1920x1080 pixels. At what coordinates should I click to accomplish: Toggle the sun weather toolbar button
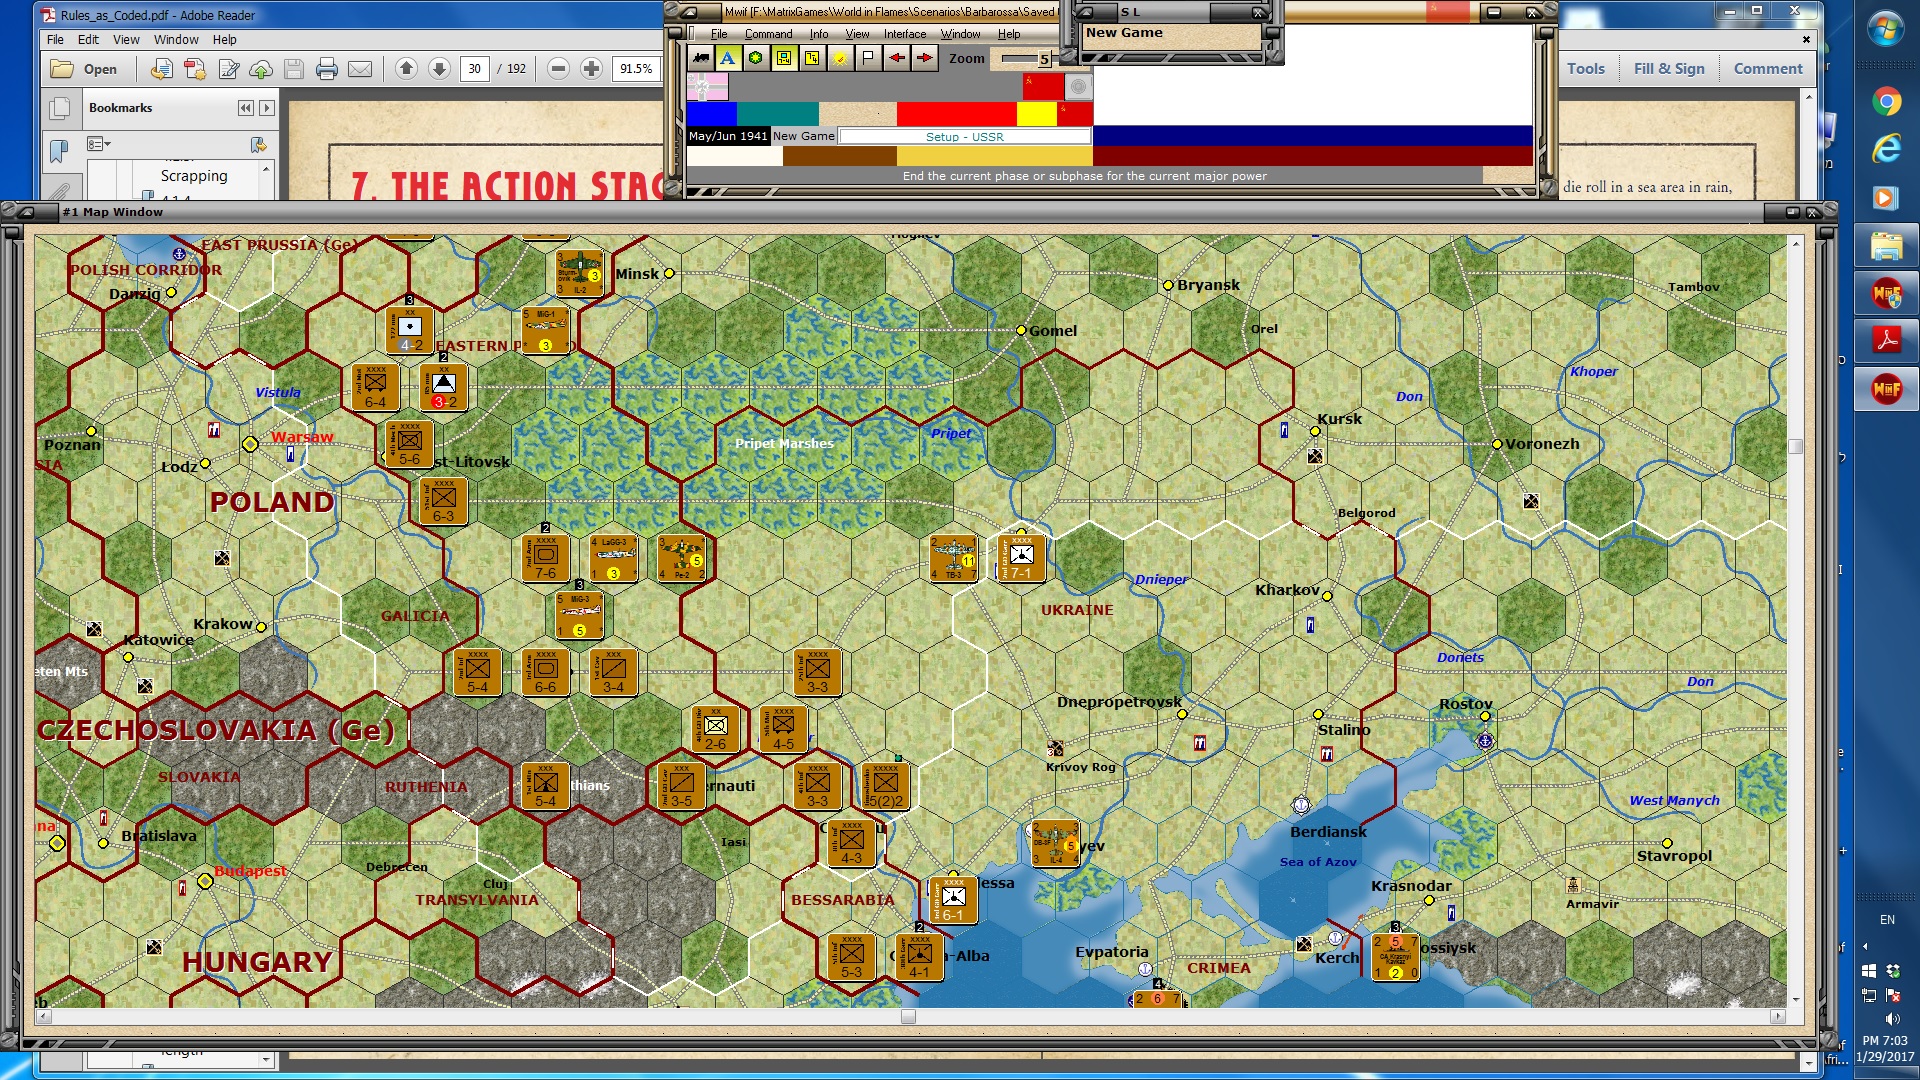840,58
